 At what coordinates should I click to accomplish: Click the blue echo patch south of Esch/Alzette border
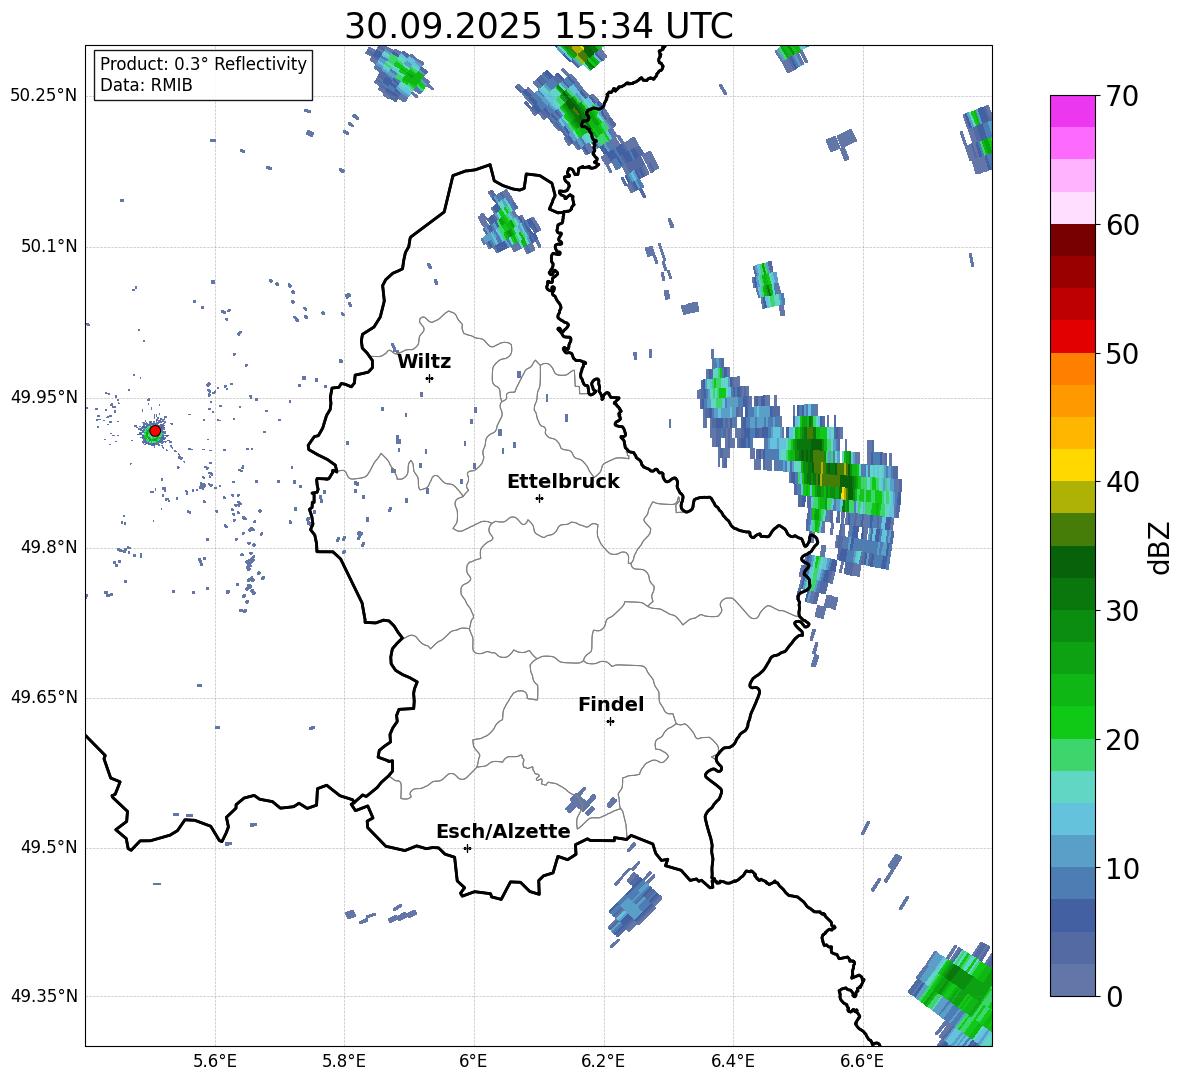[634, 902]
